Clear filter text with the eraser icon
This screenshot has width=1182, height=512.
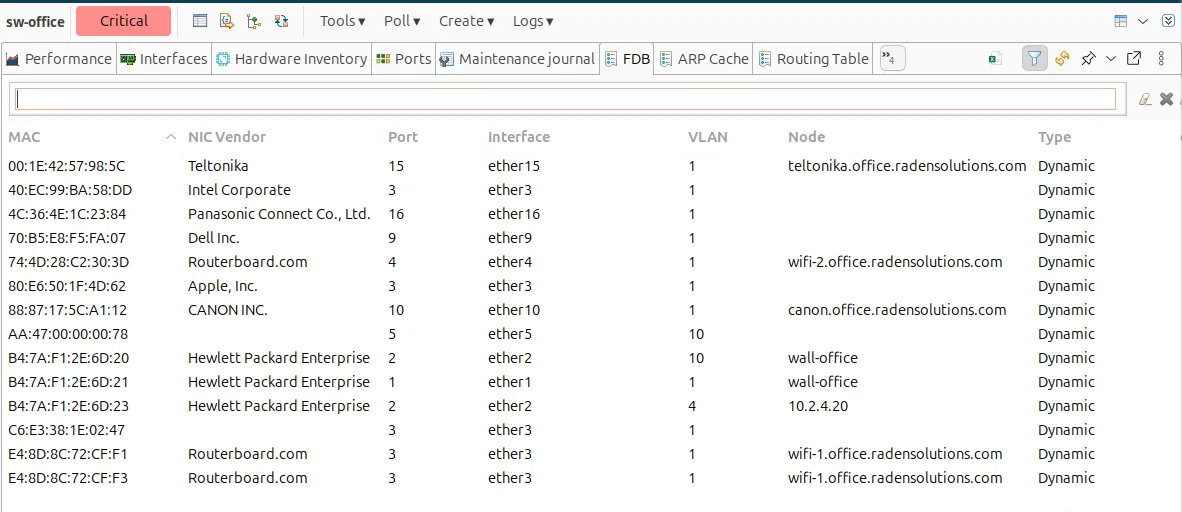coord(1145,99)
